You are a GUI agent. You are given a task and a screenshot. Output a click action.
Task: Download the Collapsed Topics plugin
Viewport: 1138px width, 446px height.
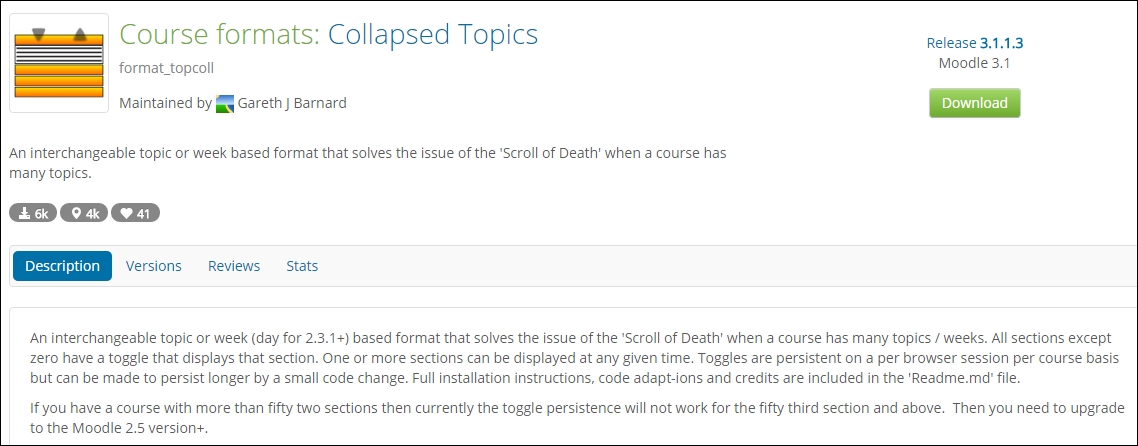pos(975,103)
